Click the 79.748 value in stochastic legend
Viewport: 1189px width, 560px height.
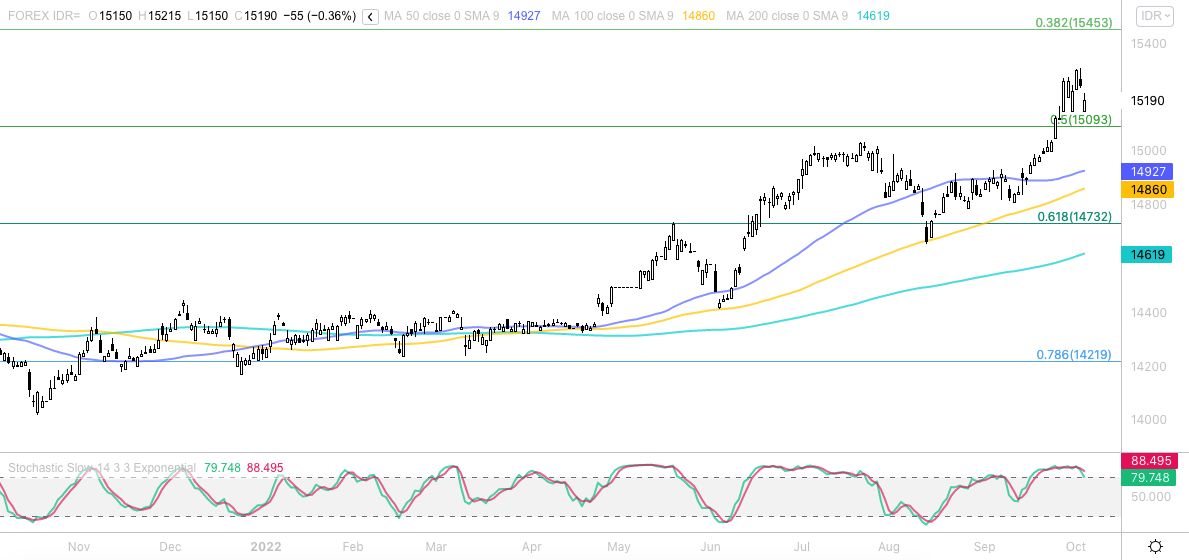(x=223, y=468)
